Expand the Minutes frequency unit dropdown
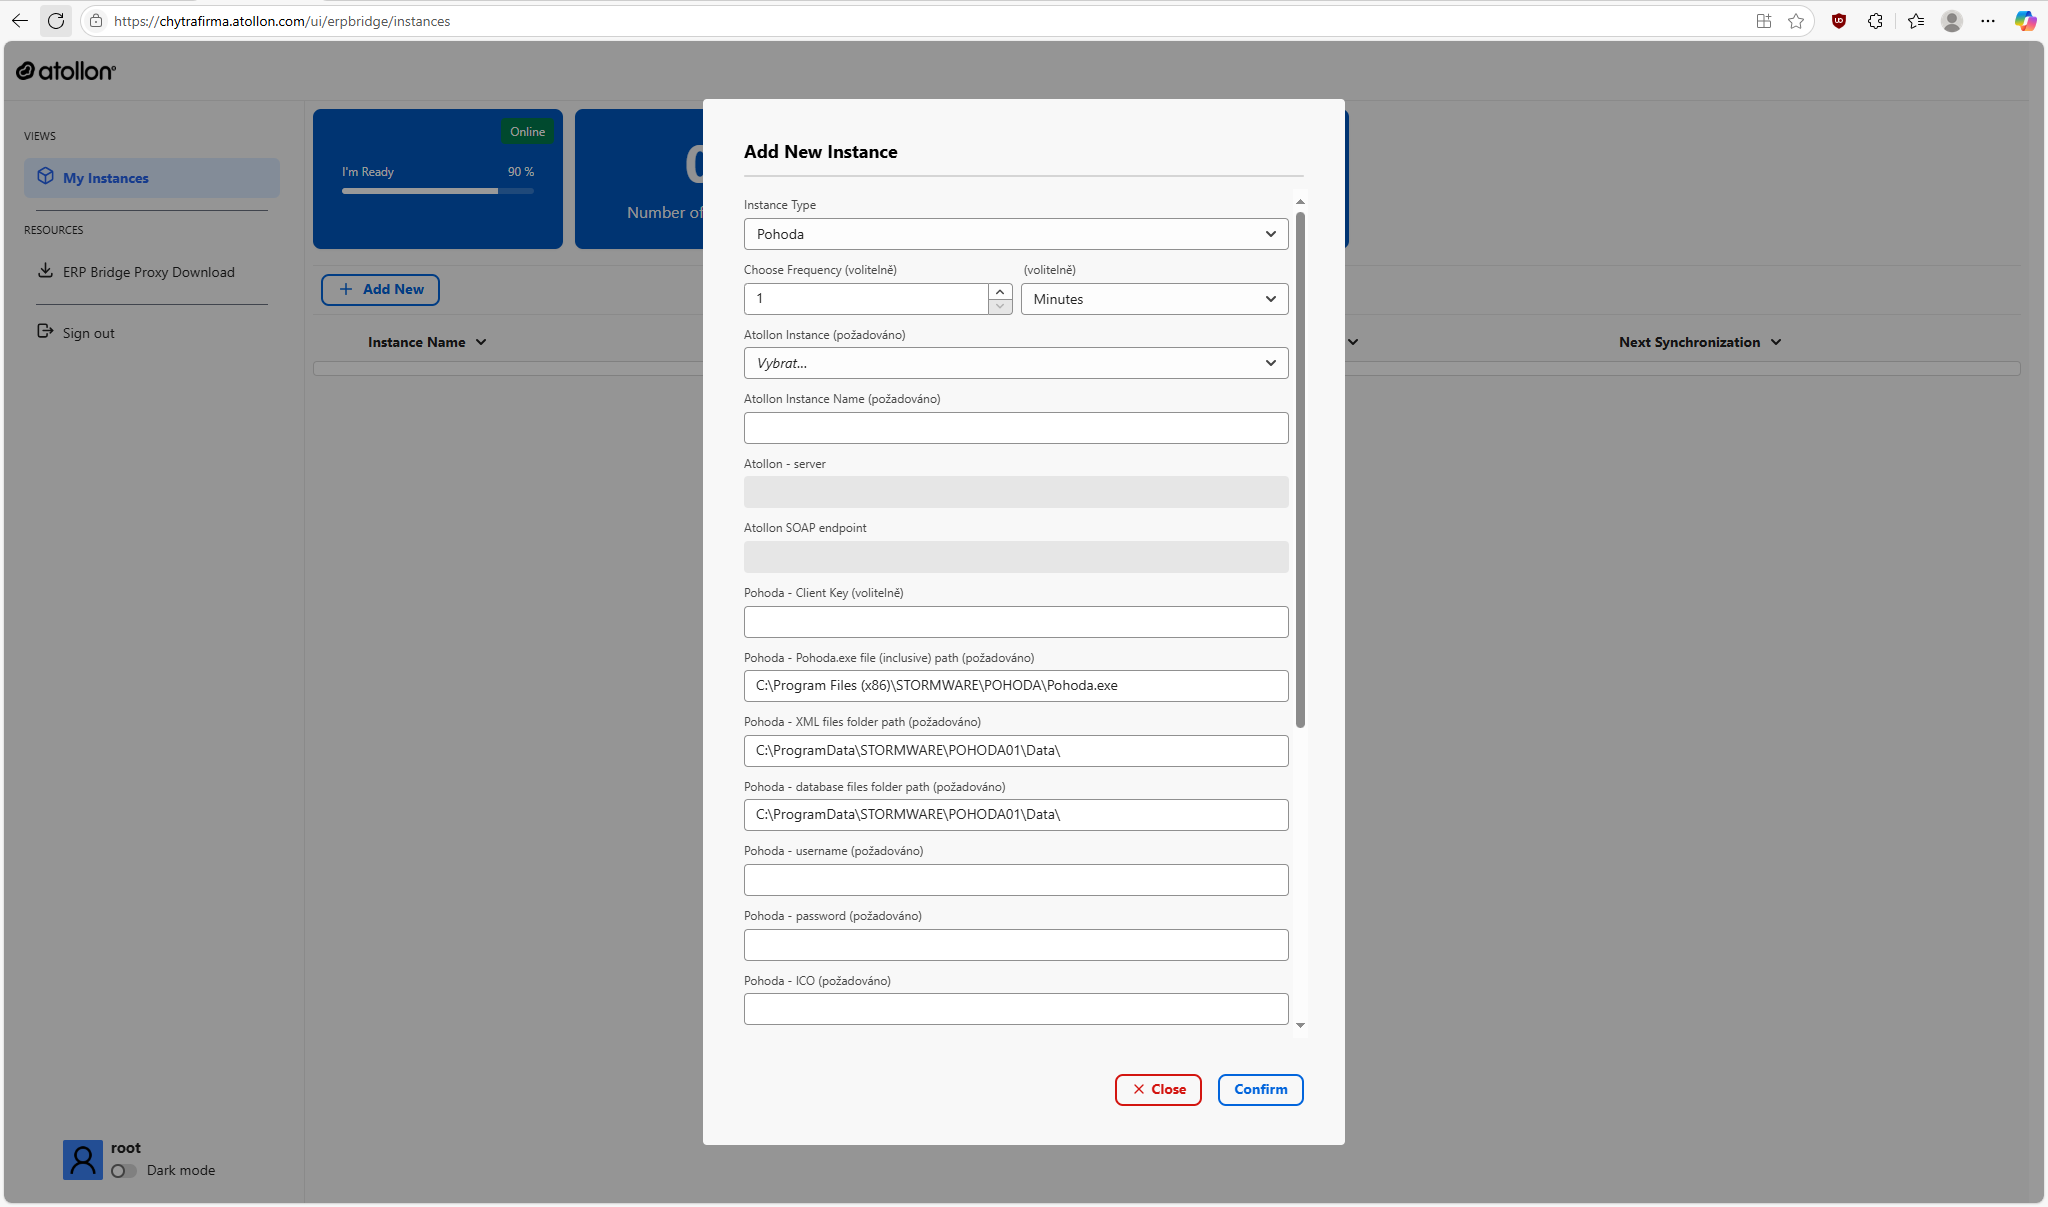 1154,299
